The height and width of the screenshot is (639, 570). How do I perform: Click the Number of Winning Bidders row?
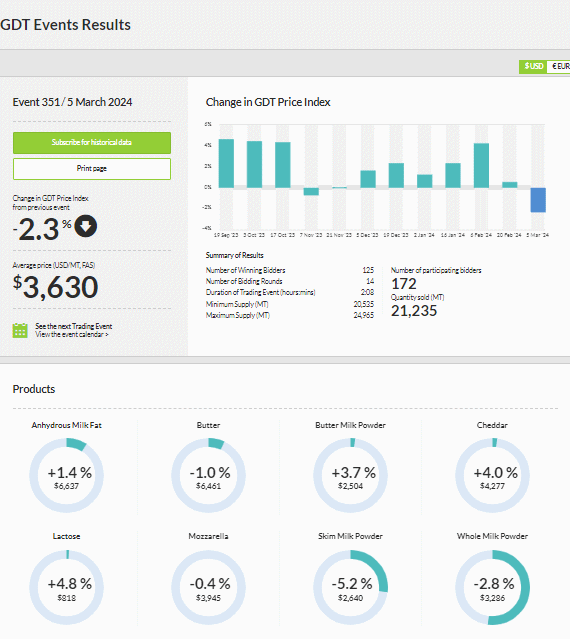coord(290,270)
